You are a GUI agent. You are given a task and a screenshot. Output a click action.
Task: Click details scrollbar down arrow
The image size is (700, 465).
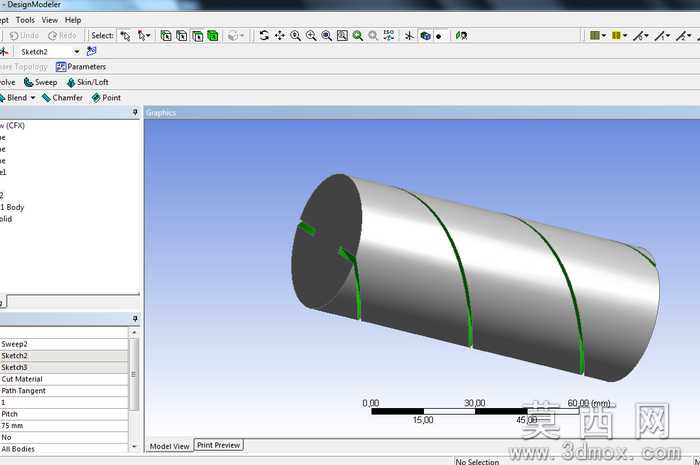(134, 447)
